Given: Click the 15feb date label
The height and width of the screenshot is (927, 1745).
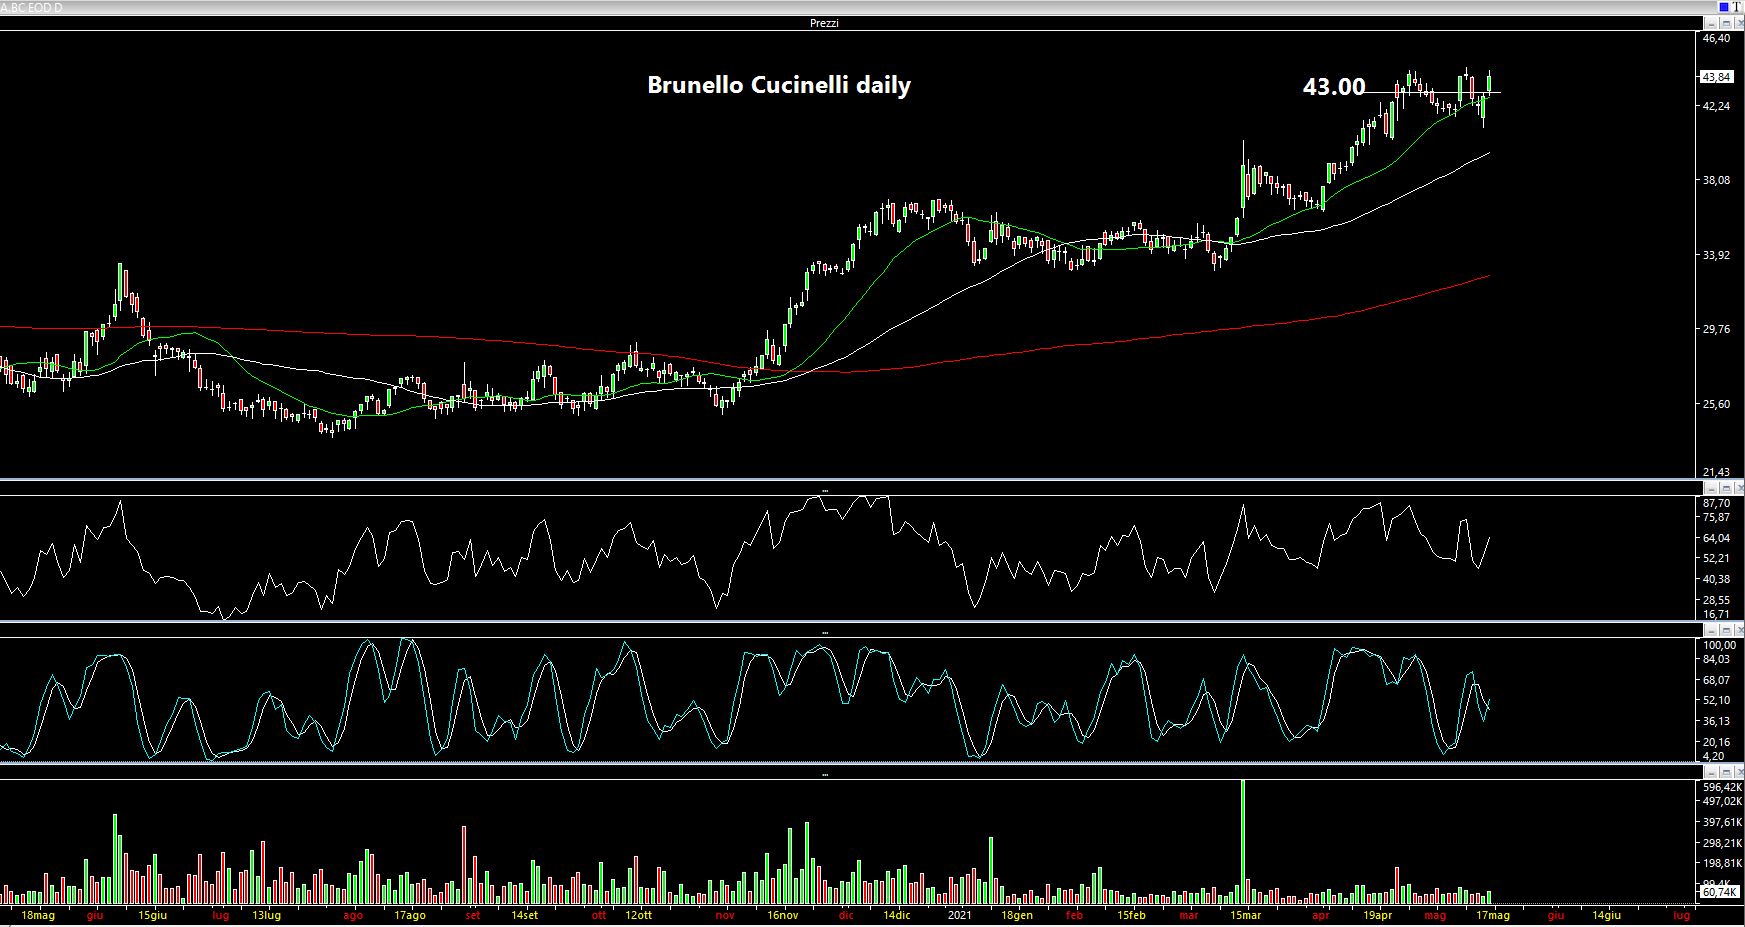Looking at the screenshot, I should (1131, 915).
